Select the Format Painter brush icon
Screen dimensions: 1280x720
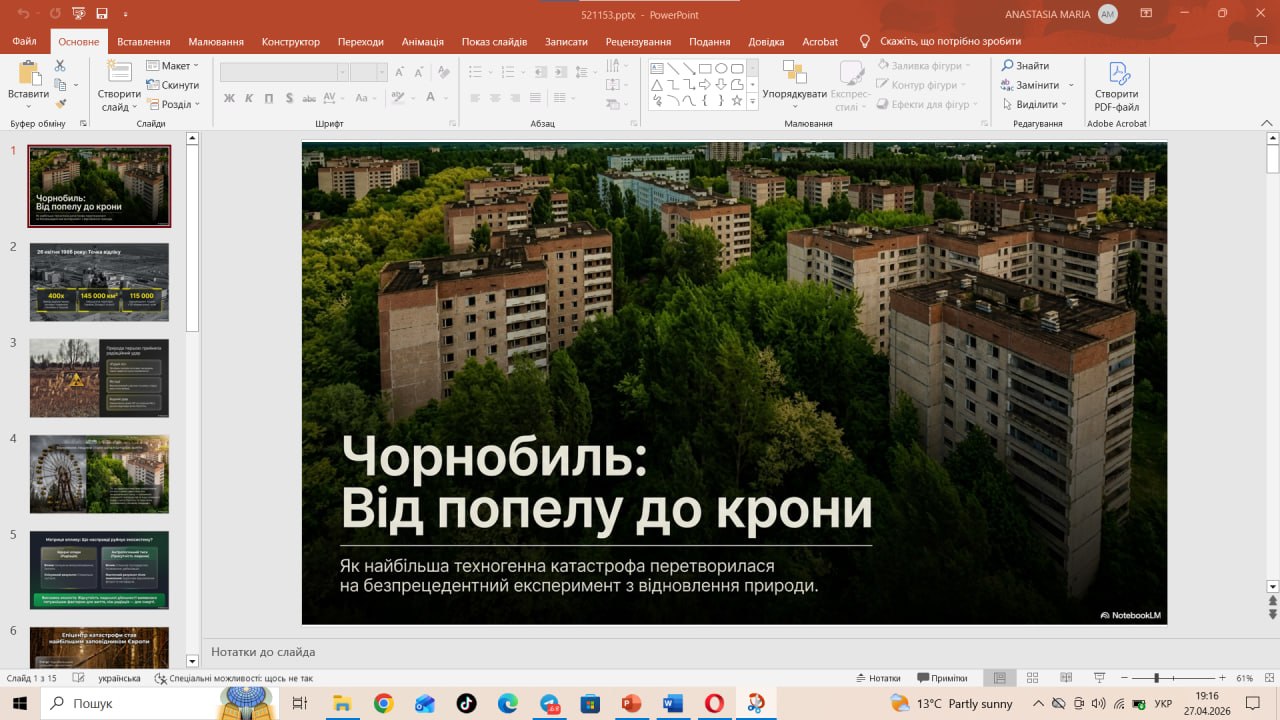coord(60,103)
